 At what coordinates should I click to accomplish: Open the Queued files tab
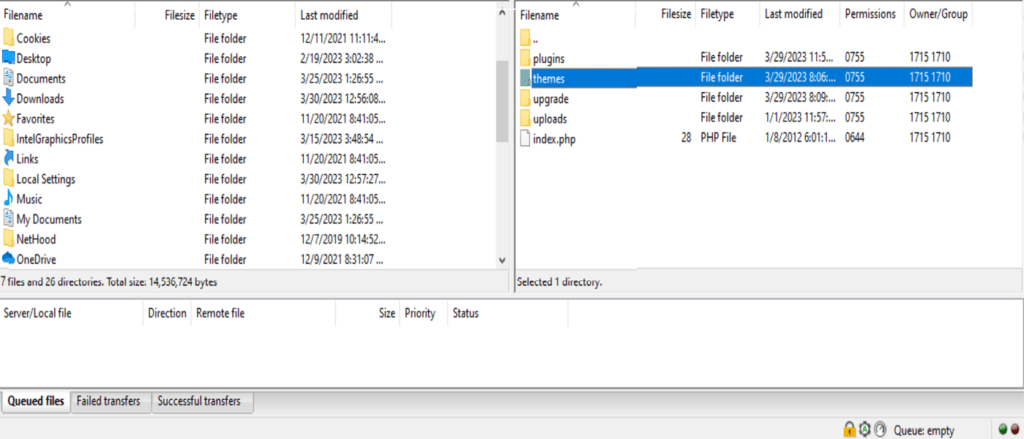tap(36, 401)
